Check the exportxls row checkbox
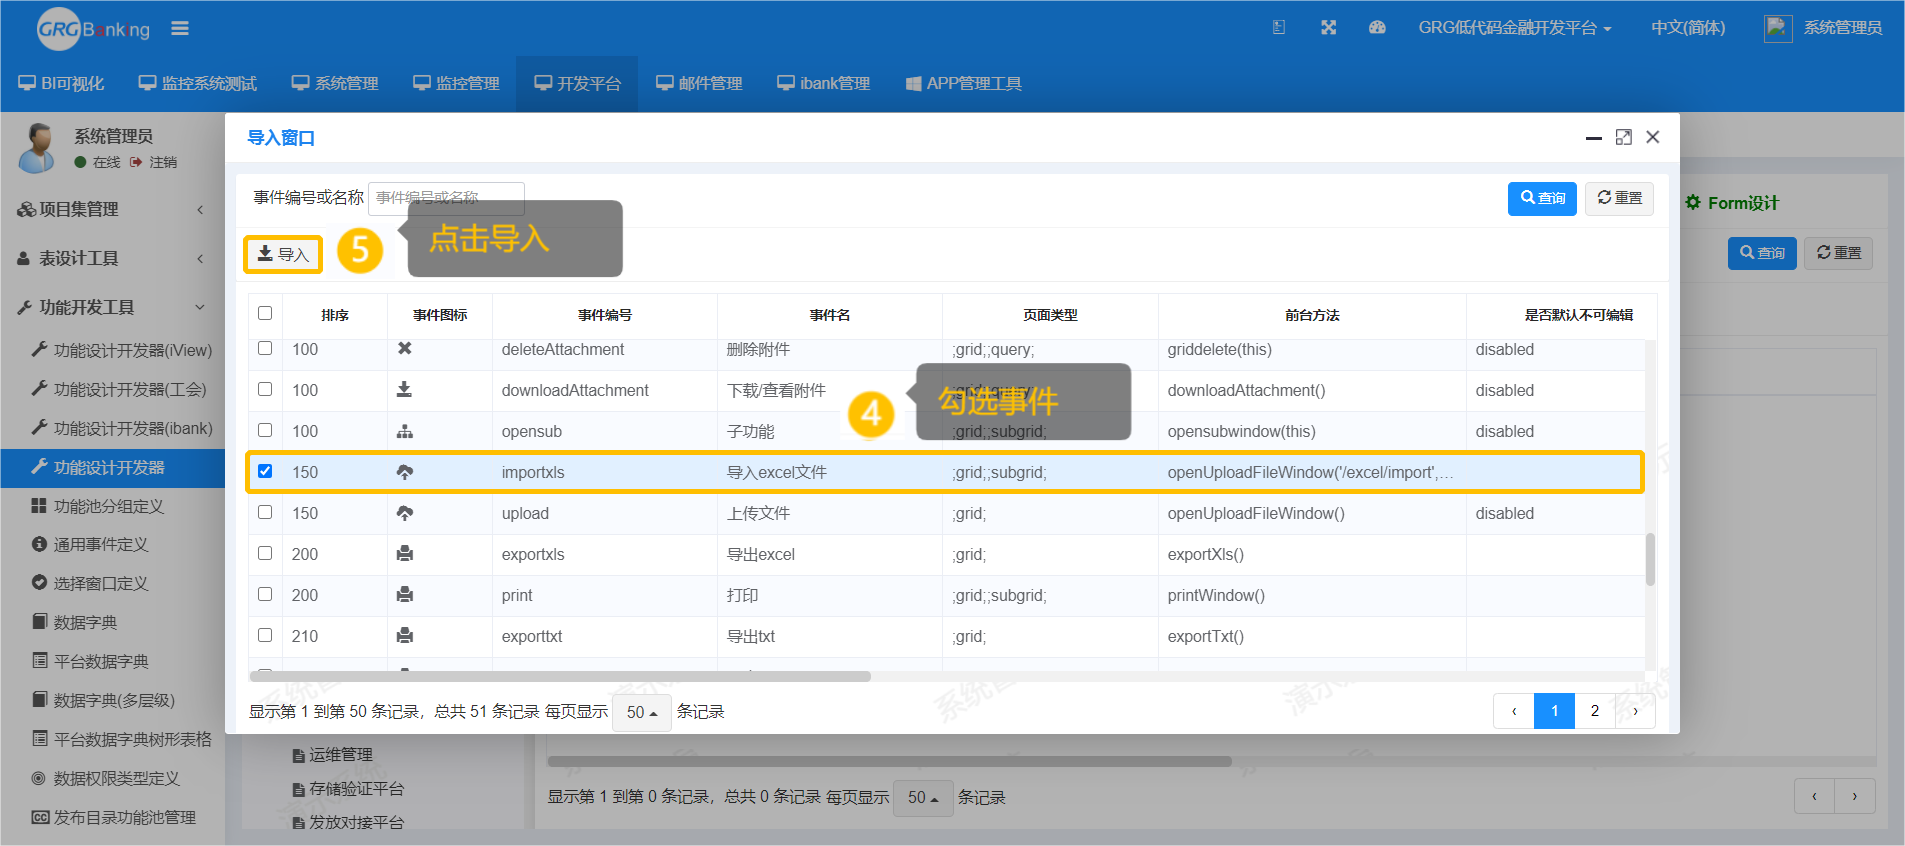Screen dimensions: 1905x846 pyautogui.click(x=265, y=553)
